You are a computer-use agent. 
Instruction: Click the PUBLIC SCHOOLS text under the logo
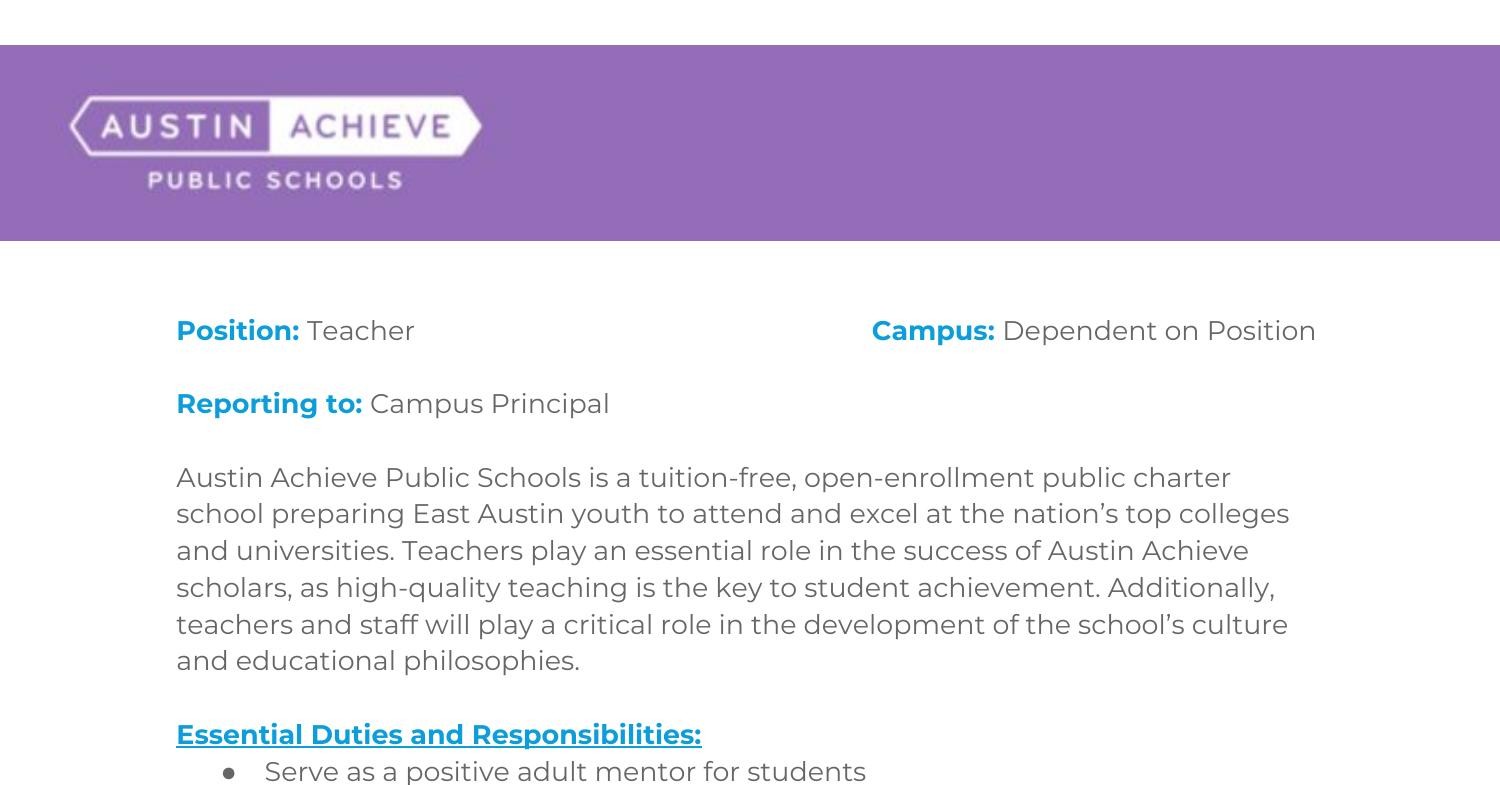(x=275, y=181)
